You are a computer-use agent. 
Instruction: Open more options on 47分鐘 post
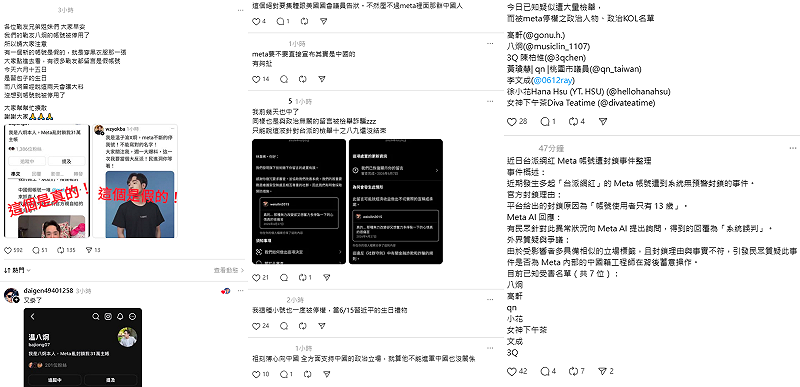click(792, 148)
